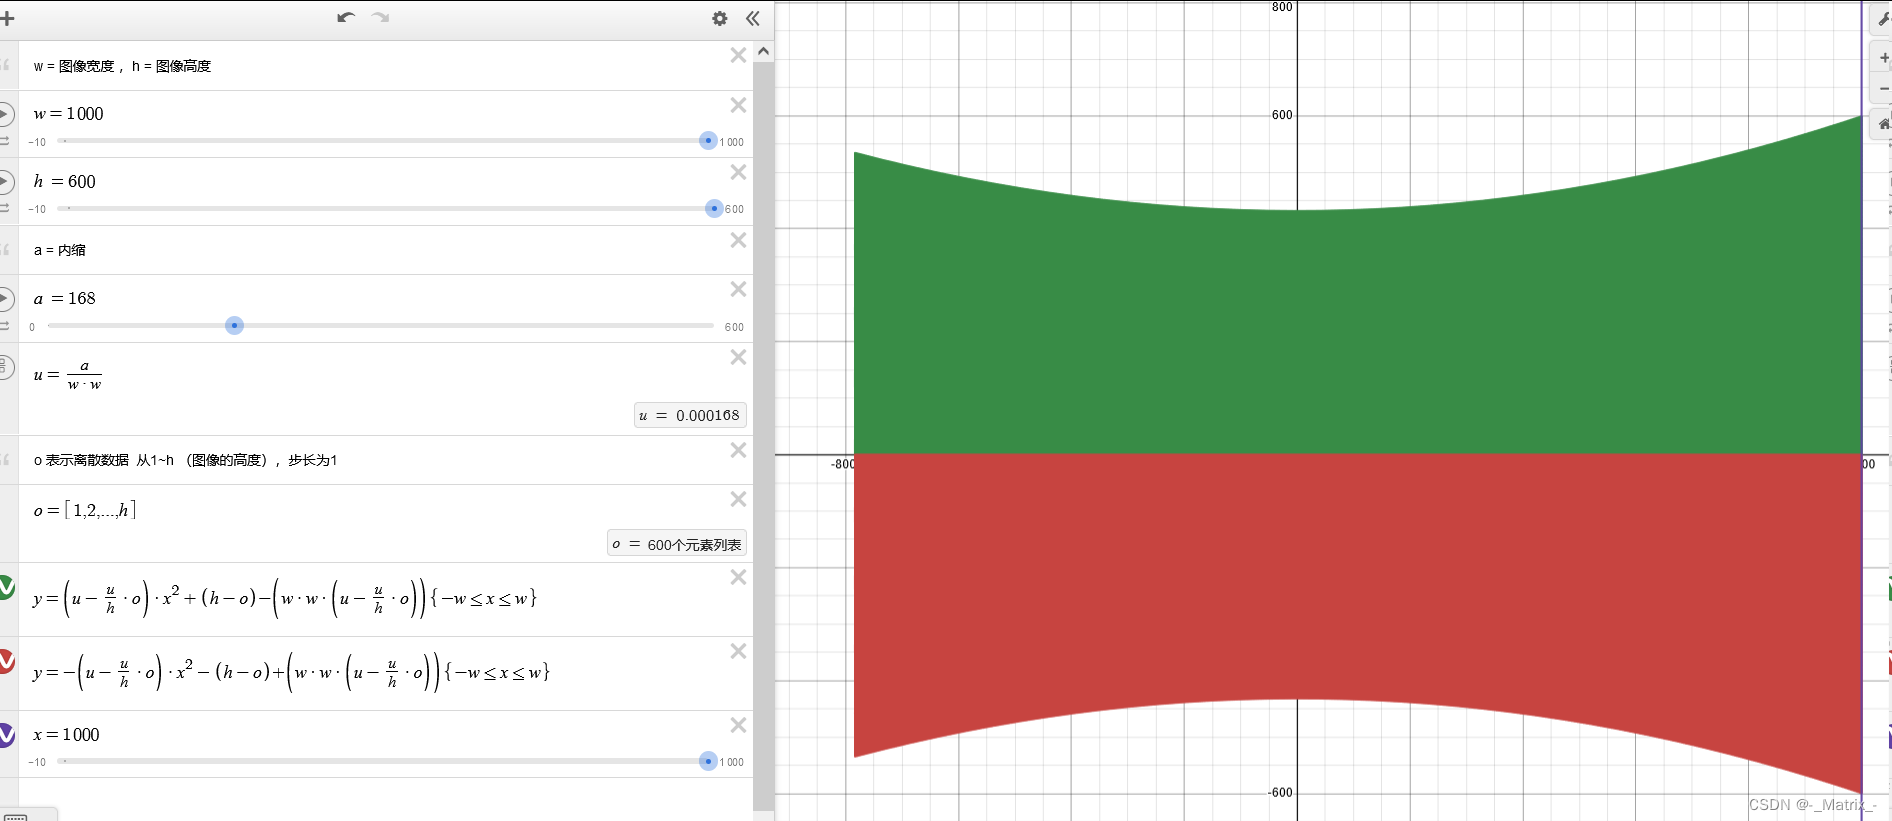The width and height of the screenshot is (1892, 821).
Task: Click the a slider thumb at 168
Action: [x=234, y=325]
